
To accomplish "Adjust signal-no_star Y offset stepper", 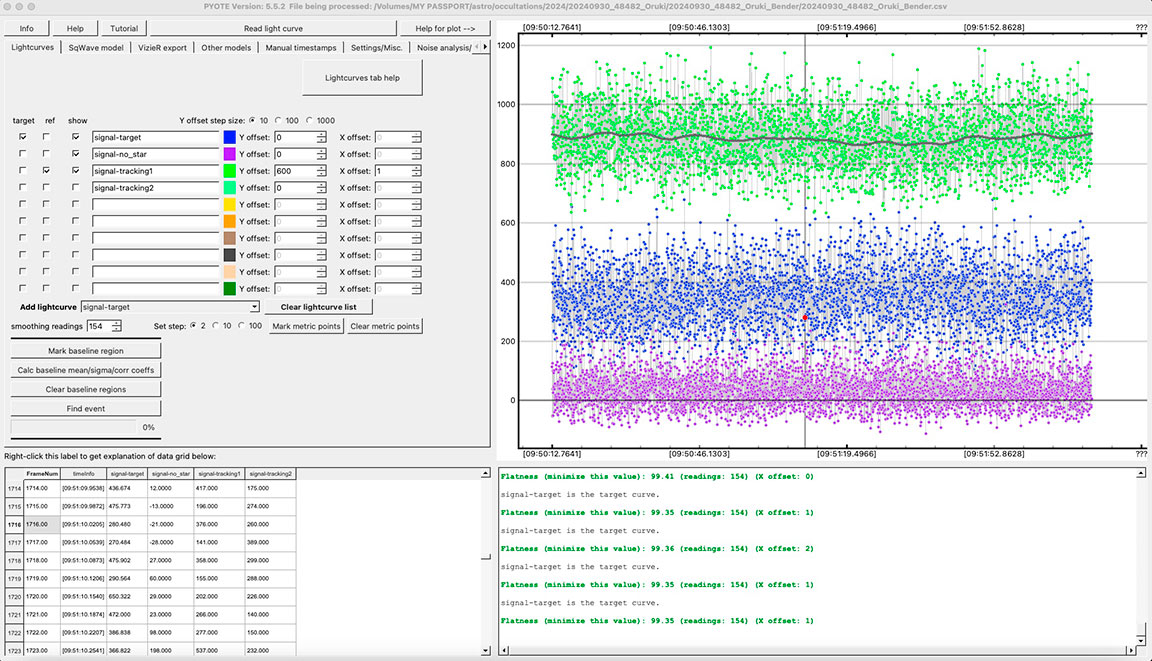I will pyautogui.click(x=321, y=154).
